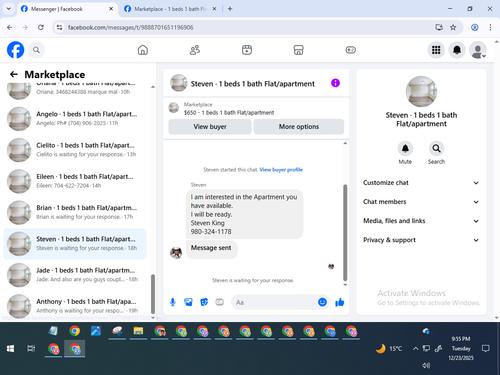
Task: Open the taskbar clock and date
Action: 461,348
